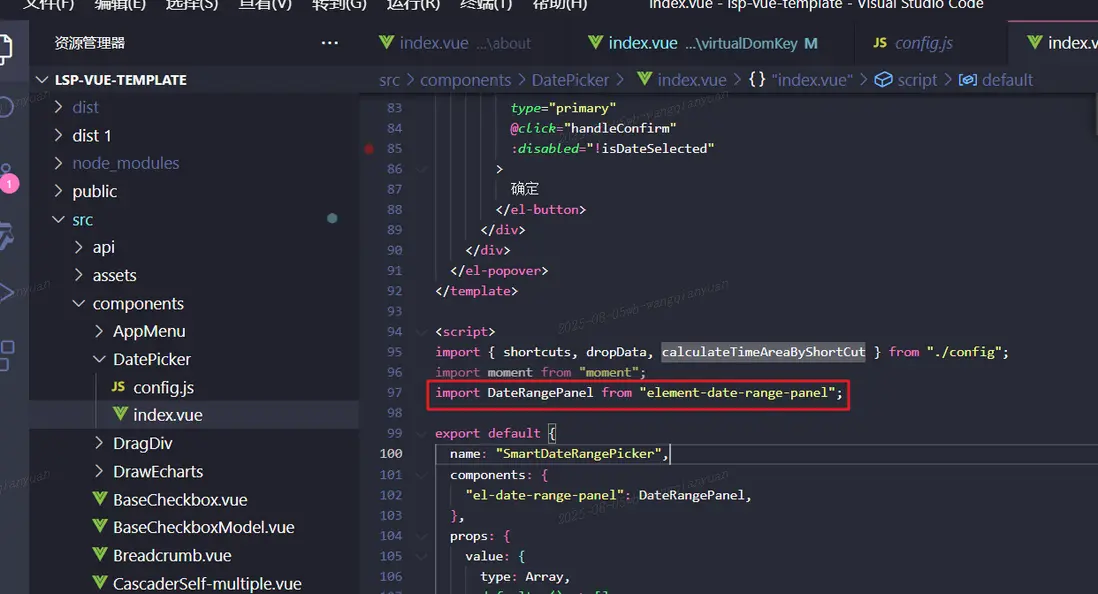Click highlighted calculateTimeAreaByShortCut identifier
The width and height of the screenshot is (1098, 594).
[763, 352]
